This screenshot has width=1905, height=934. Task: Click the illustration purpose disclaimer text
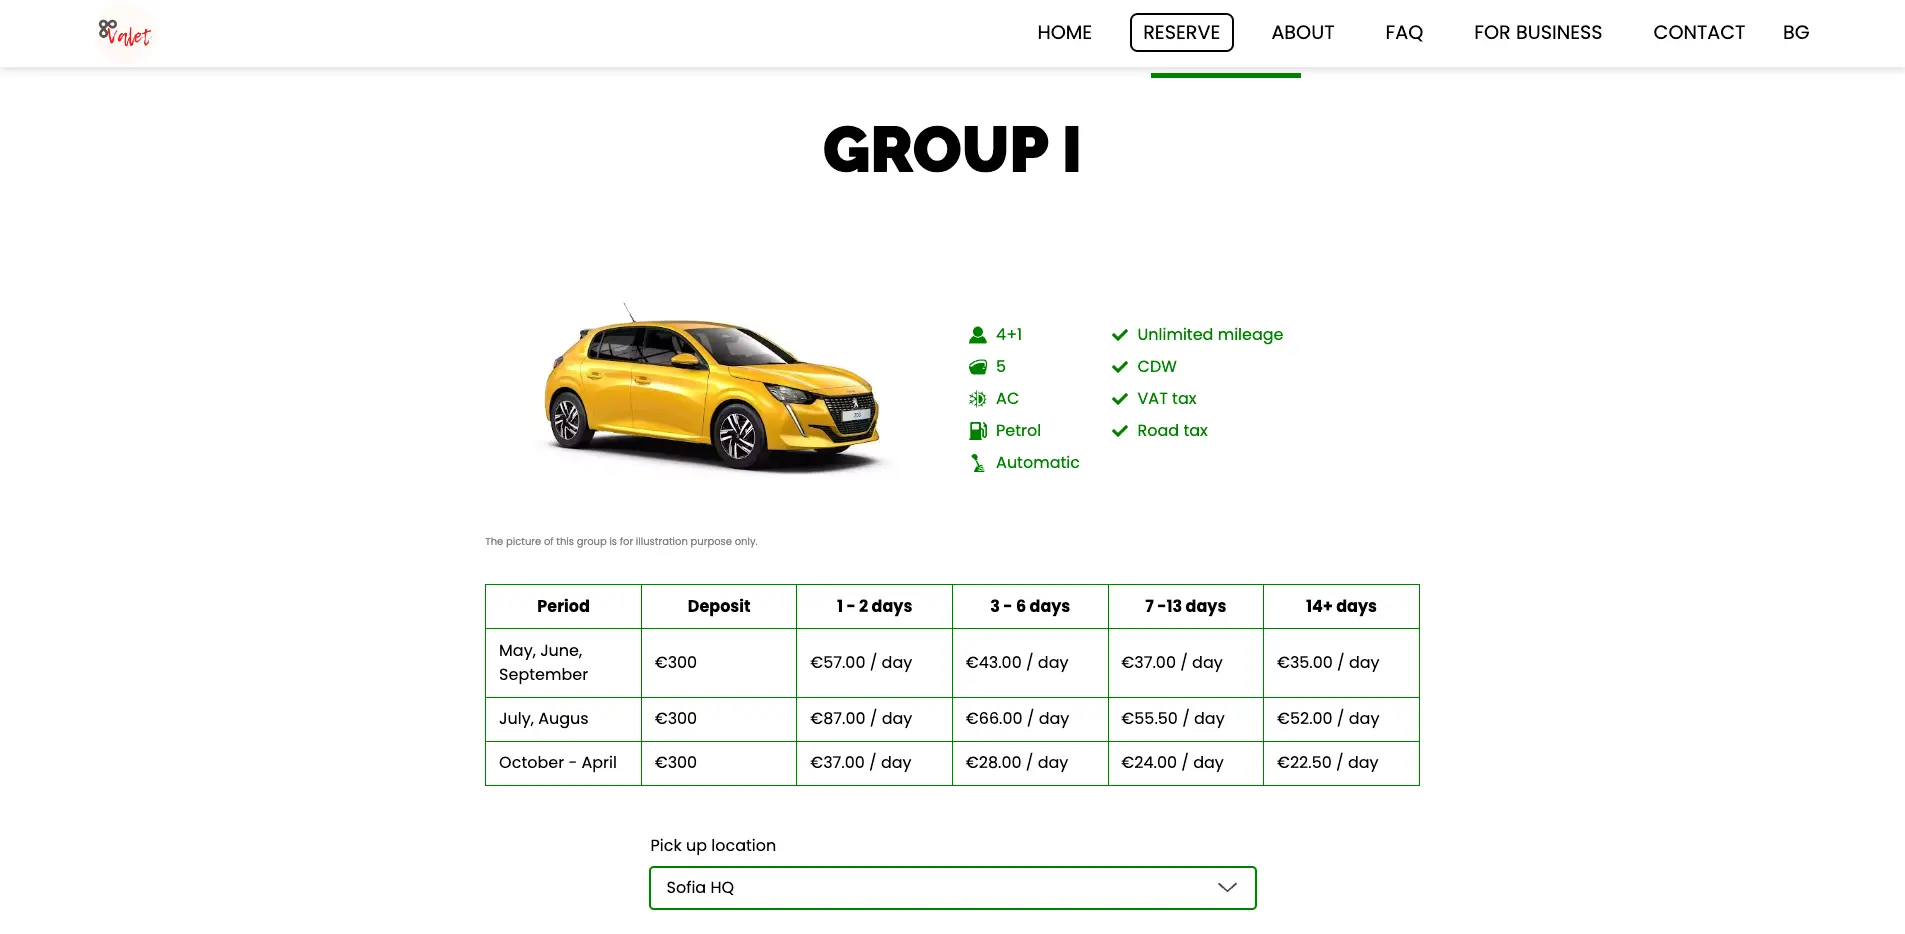(x=621, y=542)
